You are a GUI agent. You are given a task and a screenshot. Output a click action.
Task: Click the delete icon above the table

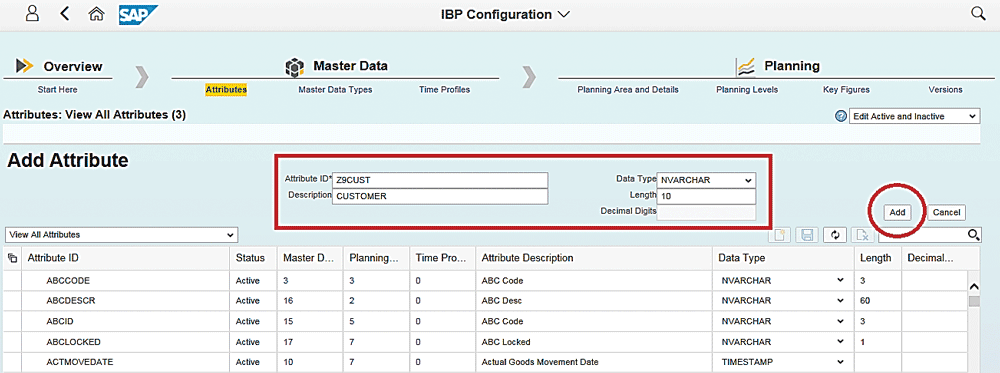(x=862, y=235)
